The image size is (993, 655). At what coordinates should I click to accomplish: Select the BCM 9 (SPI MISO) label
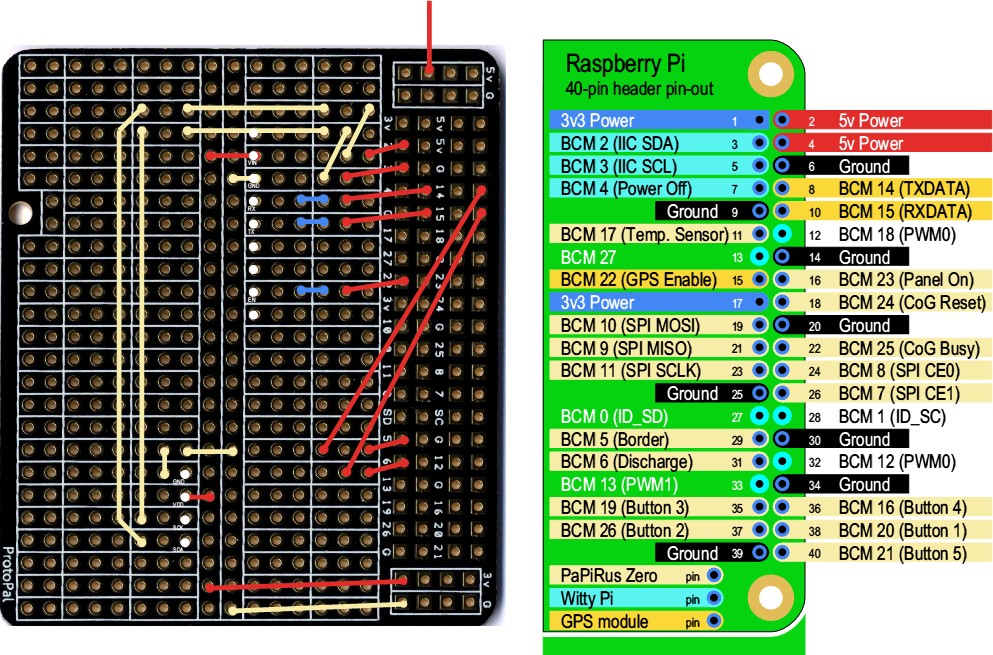coord(626,348)
